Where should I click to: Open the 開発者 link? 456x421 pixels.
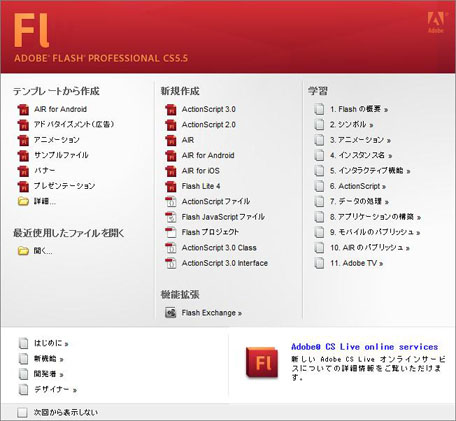(x=49, y=374)
